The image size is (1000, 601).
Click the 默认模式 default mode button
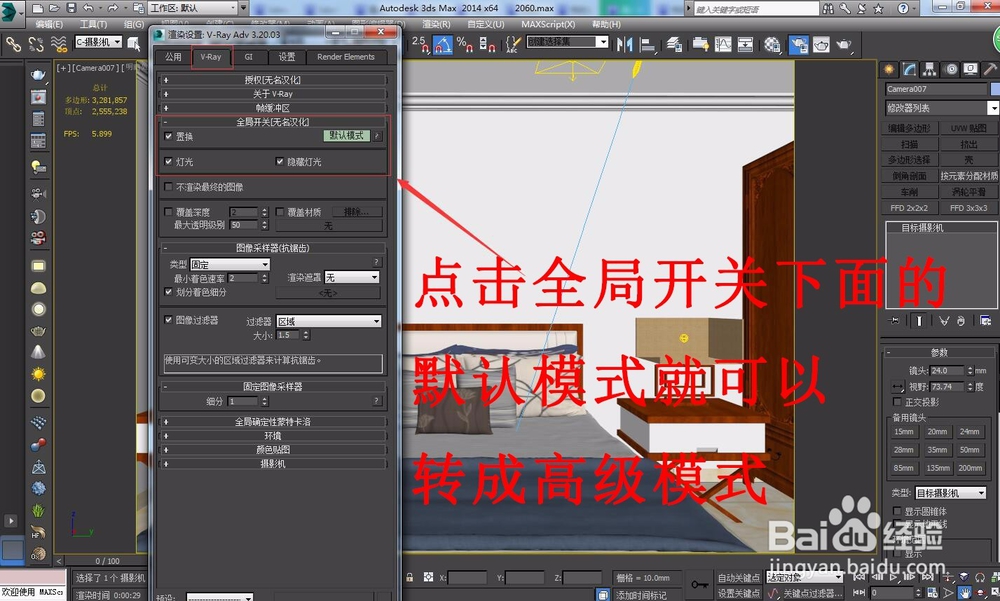[346, 136]
